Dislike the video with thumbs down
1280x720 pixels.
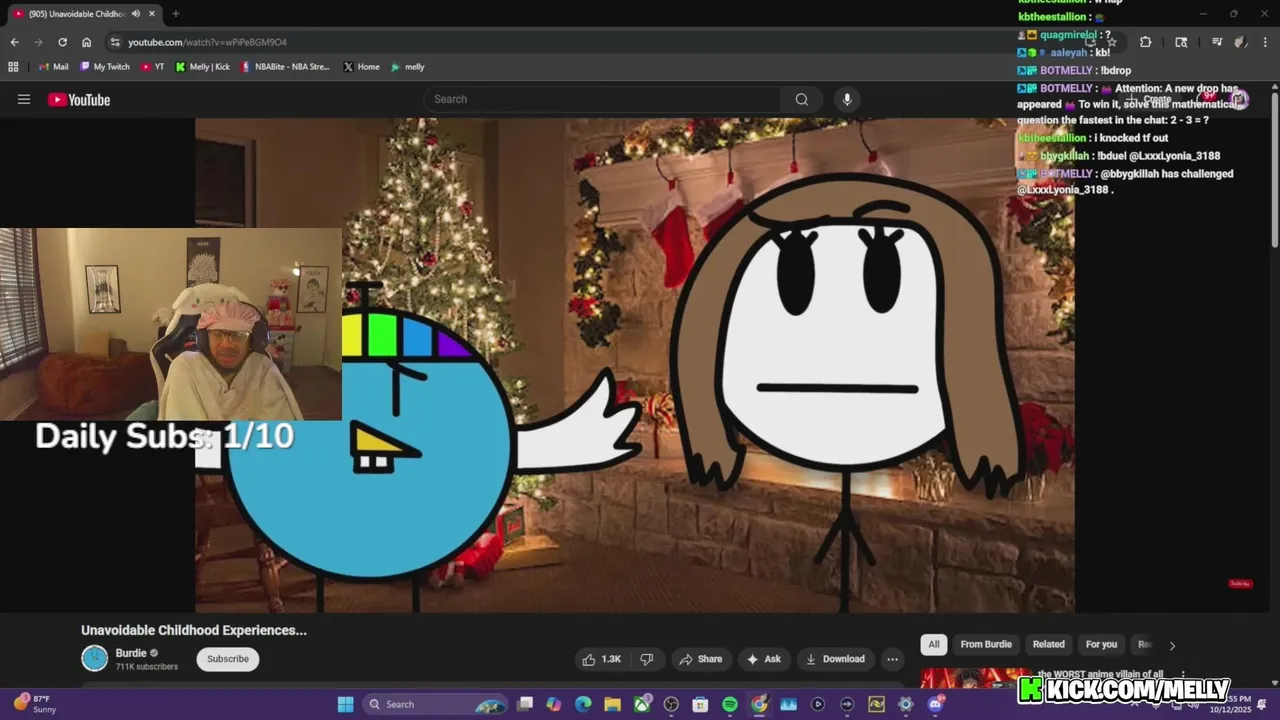coord(647,659)
